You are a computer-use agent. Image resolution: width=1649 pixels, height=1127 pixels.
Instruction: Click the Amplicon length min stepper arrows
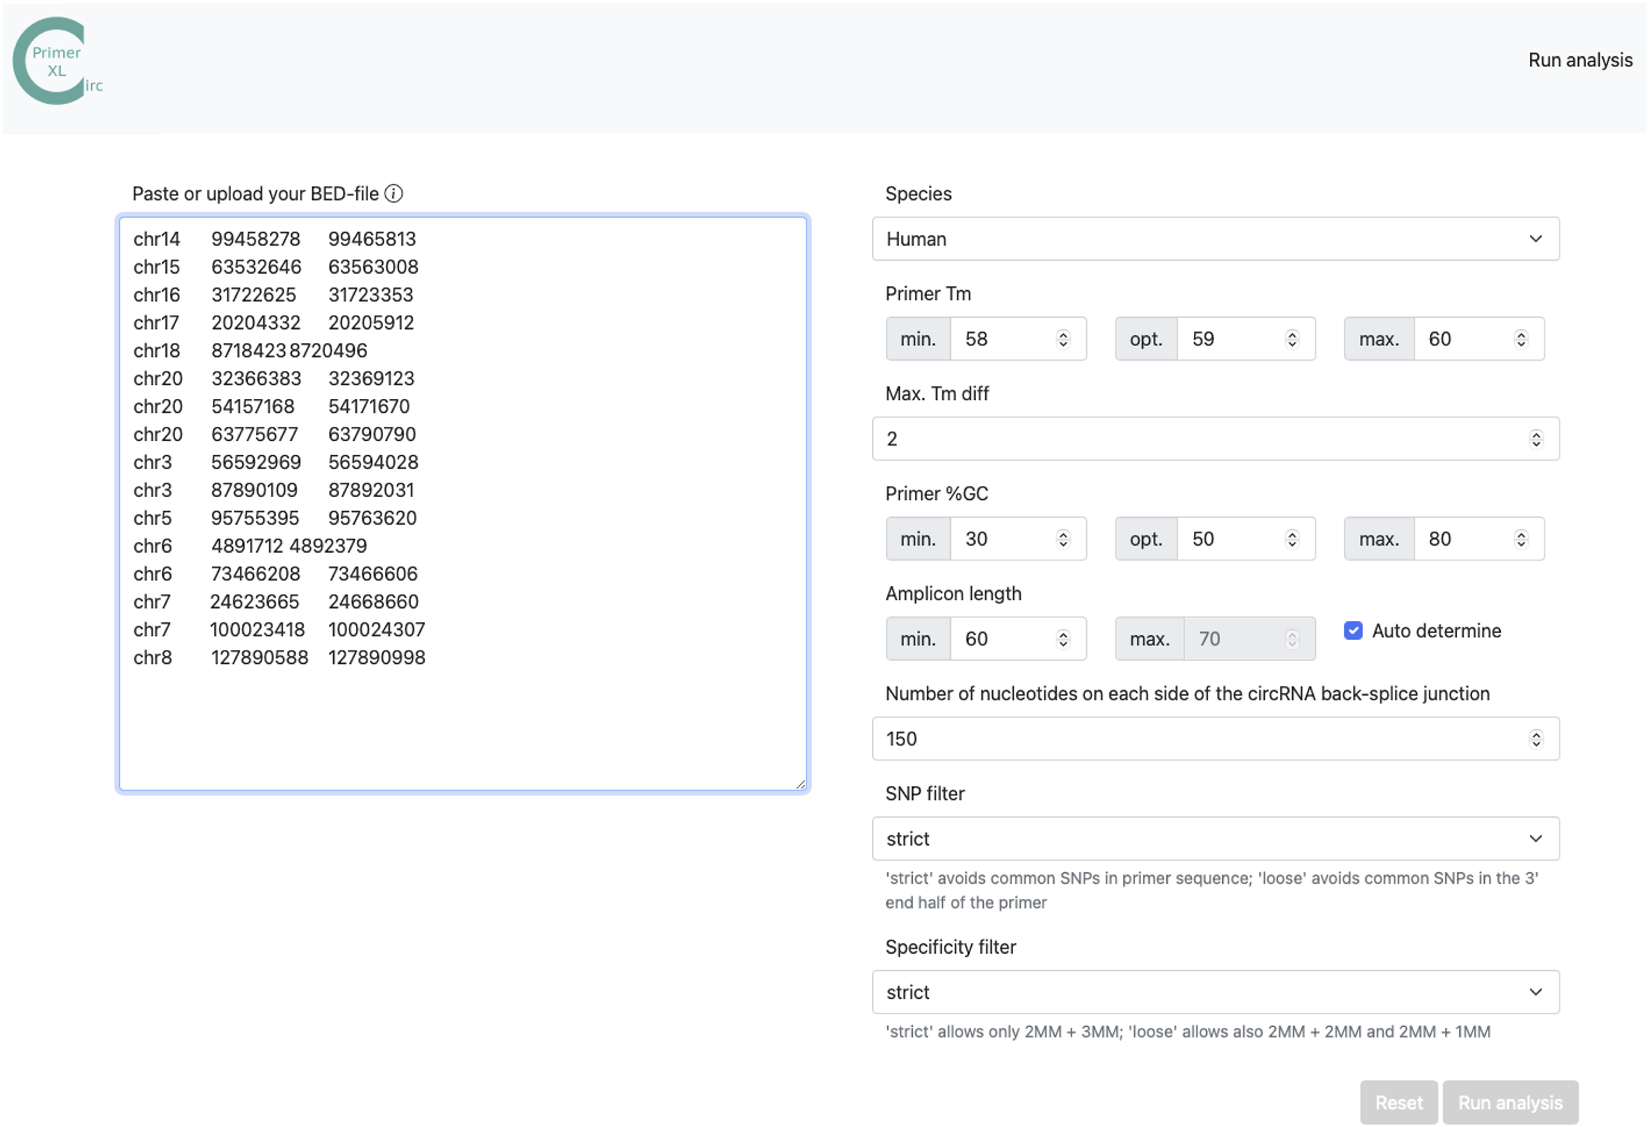[x=1063, y=639]
